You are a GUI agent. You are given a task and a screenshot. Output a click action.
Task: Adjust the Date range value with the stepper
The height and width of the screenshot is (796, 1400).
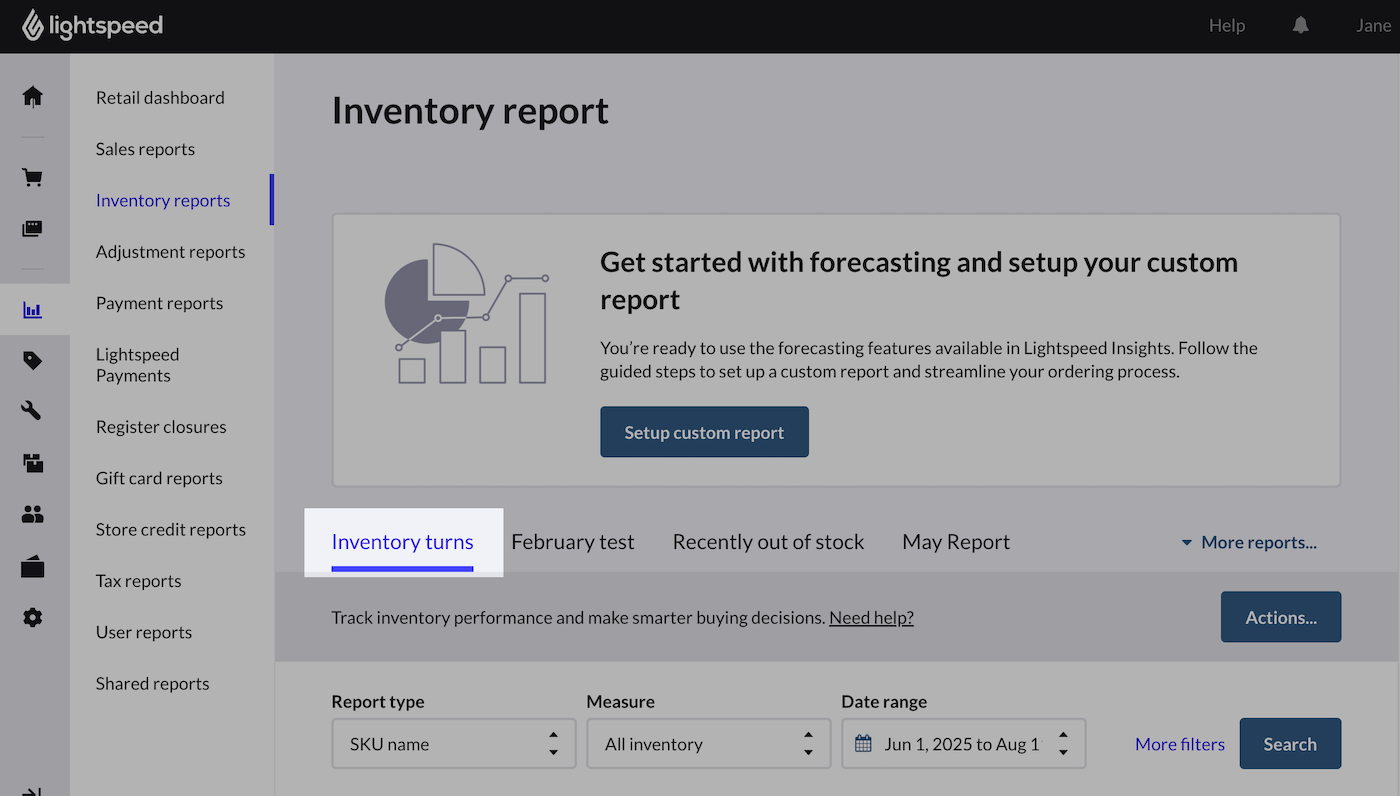[x=1064, y=743]
